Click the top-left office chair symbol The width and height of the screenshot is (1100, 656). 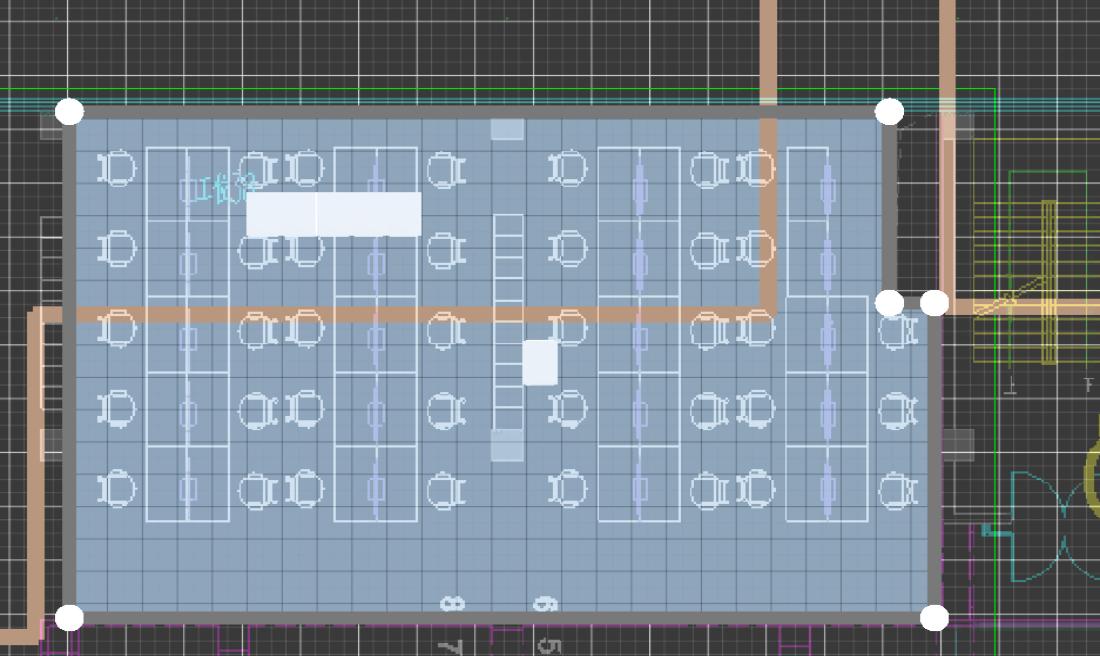tap(118, 168)
